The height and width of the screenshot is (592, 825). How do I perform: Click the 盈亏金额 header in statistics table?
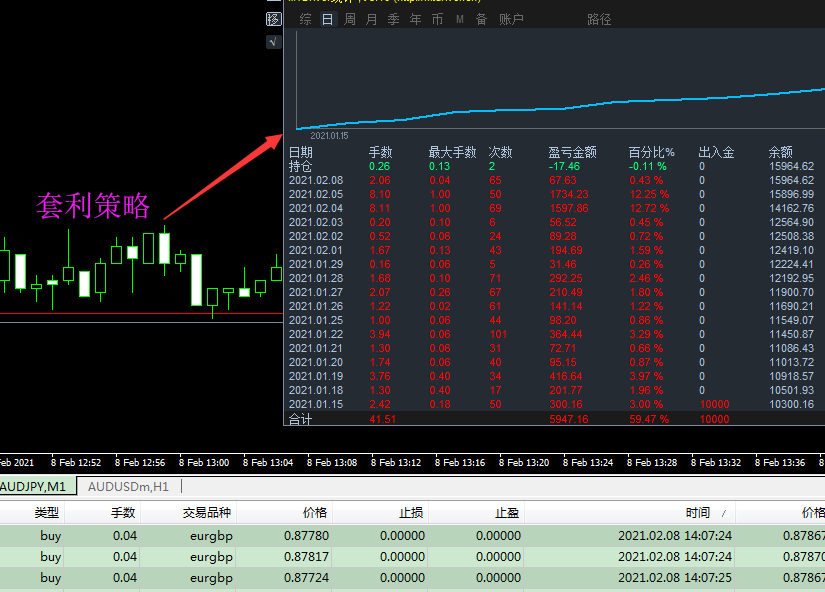pos(572,153)
